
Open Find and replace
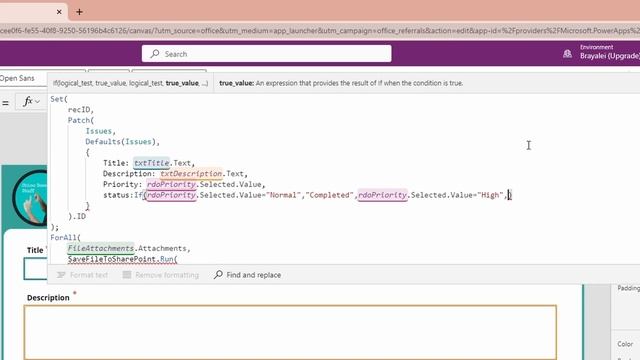pyautogui.click(x=248, y=275)
